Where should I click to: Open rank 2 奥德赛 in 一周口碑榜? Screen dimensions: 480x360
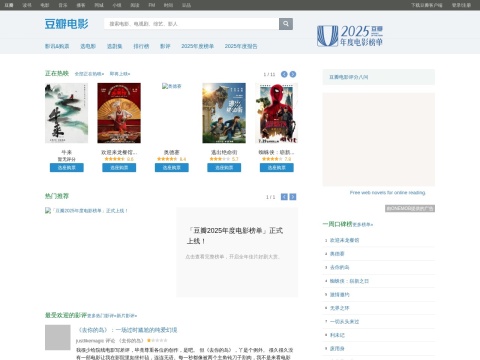click(x=337, y=254)
